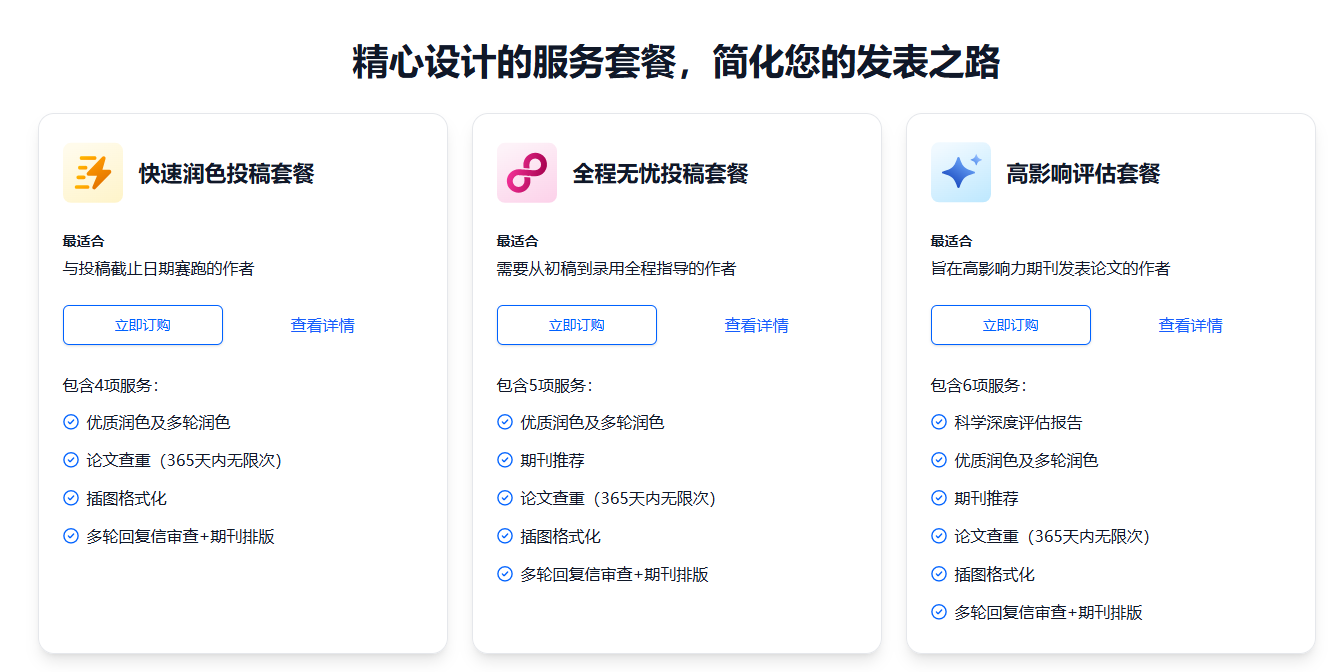This screenshot has width=1342, height=672.
Task: Click the sparkle icon of 高影响评估套餐
Action: [x=960, y=172]
